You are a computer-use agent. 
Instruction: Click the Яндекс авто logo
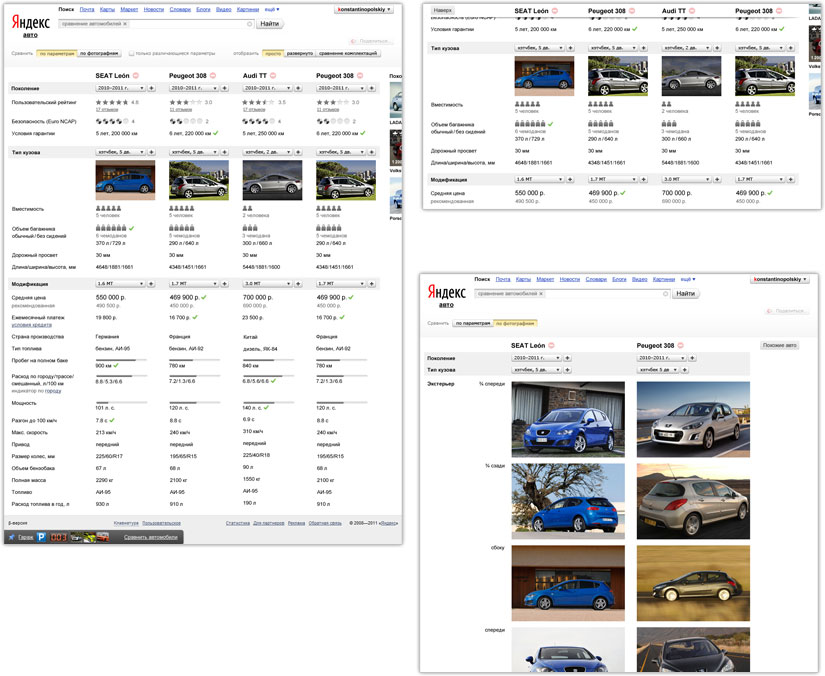pyautogui.click(x=30, y=22)
